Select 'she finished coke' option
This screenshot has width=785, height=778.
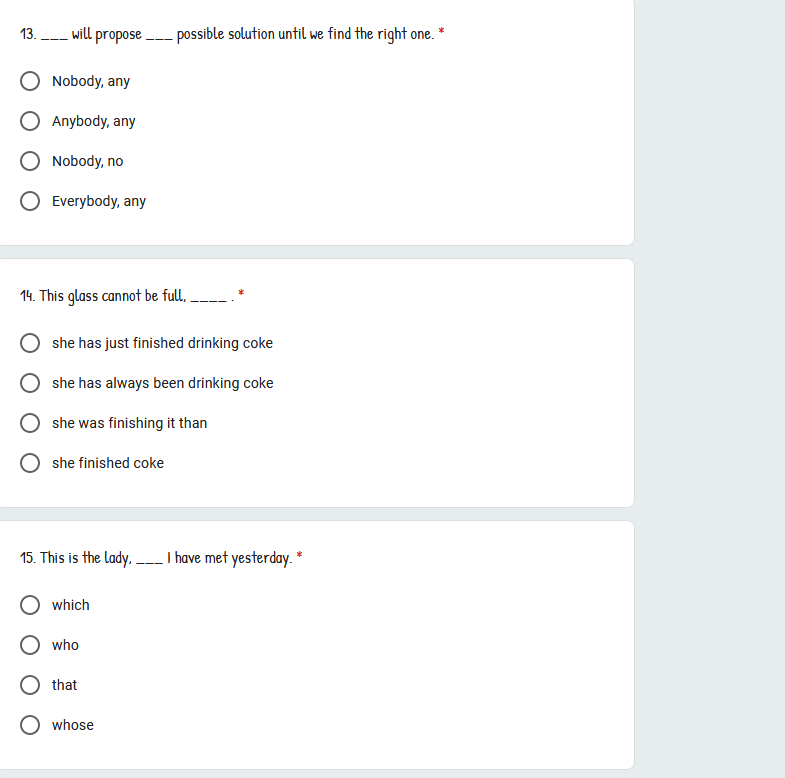[x=30, y=463]
